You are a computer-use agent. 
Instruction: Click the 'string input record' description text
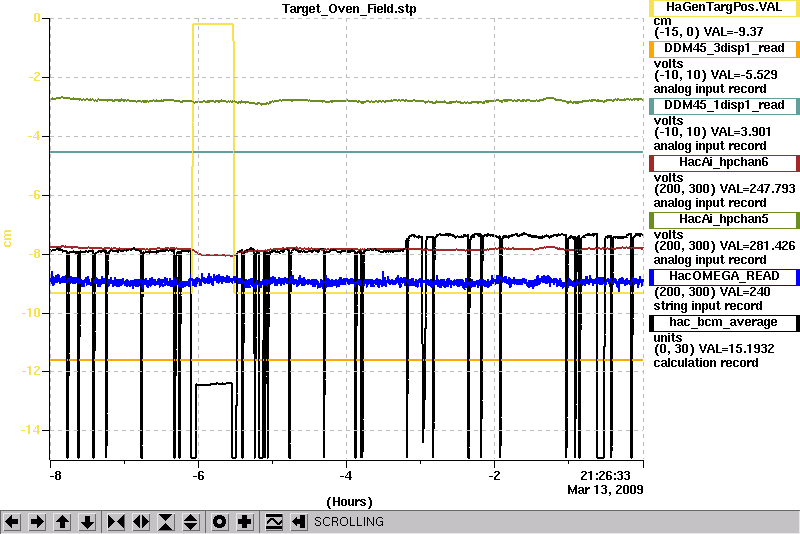tap(708, 306)
